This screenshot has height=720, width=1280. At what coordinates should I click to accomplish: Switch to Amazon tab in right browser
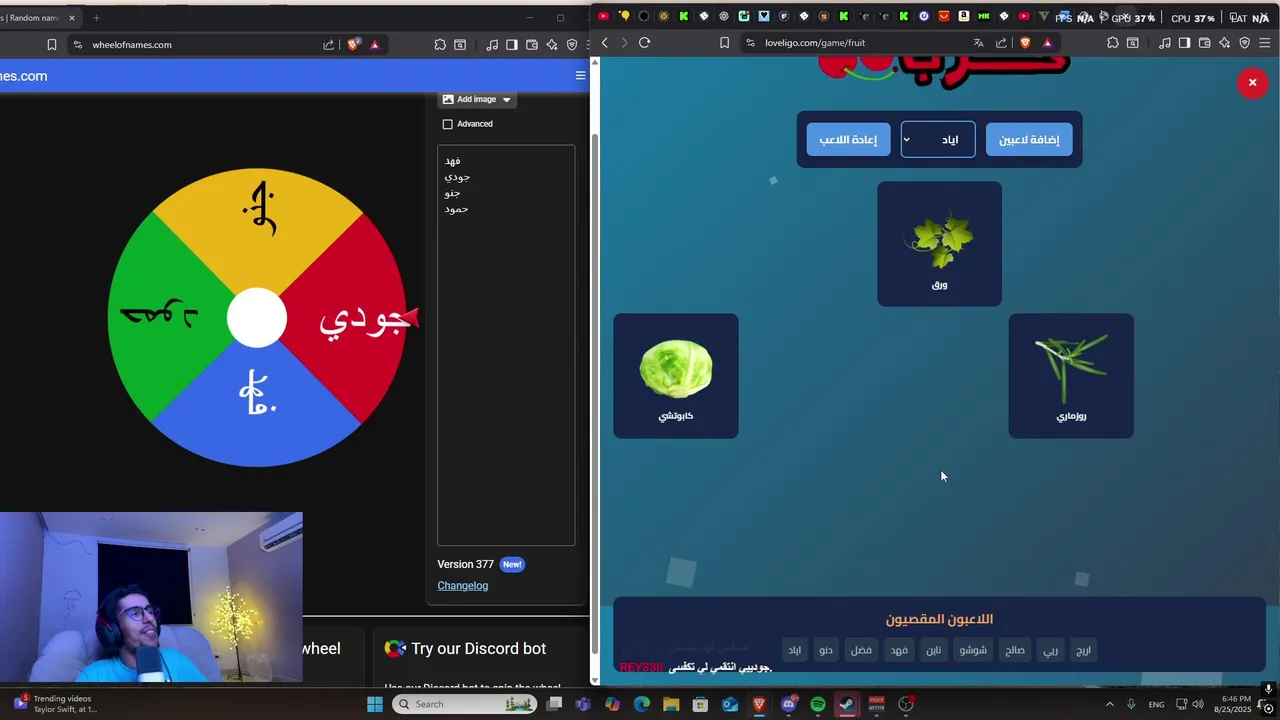coord(964,16)
